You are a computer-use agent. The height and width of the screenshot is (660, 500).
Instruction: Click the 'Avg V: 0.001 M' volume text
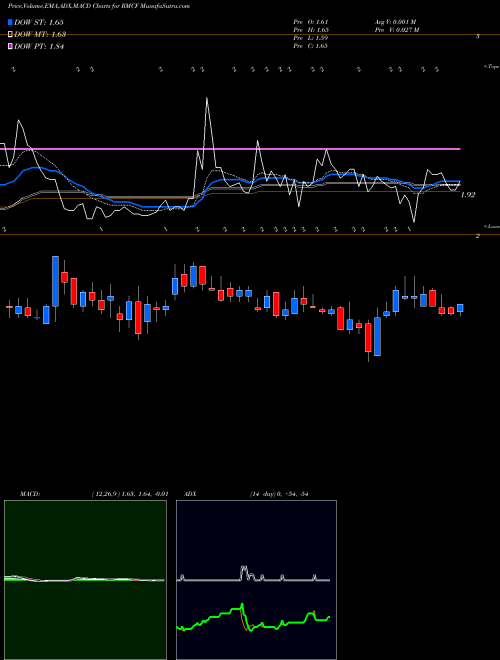tap(395, 22)
